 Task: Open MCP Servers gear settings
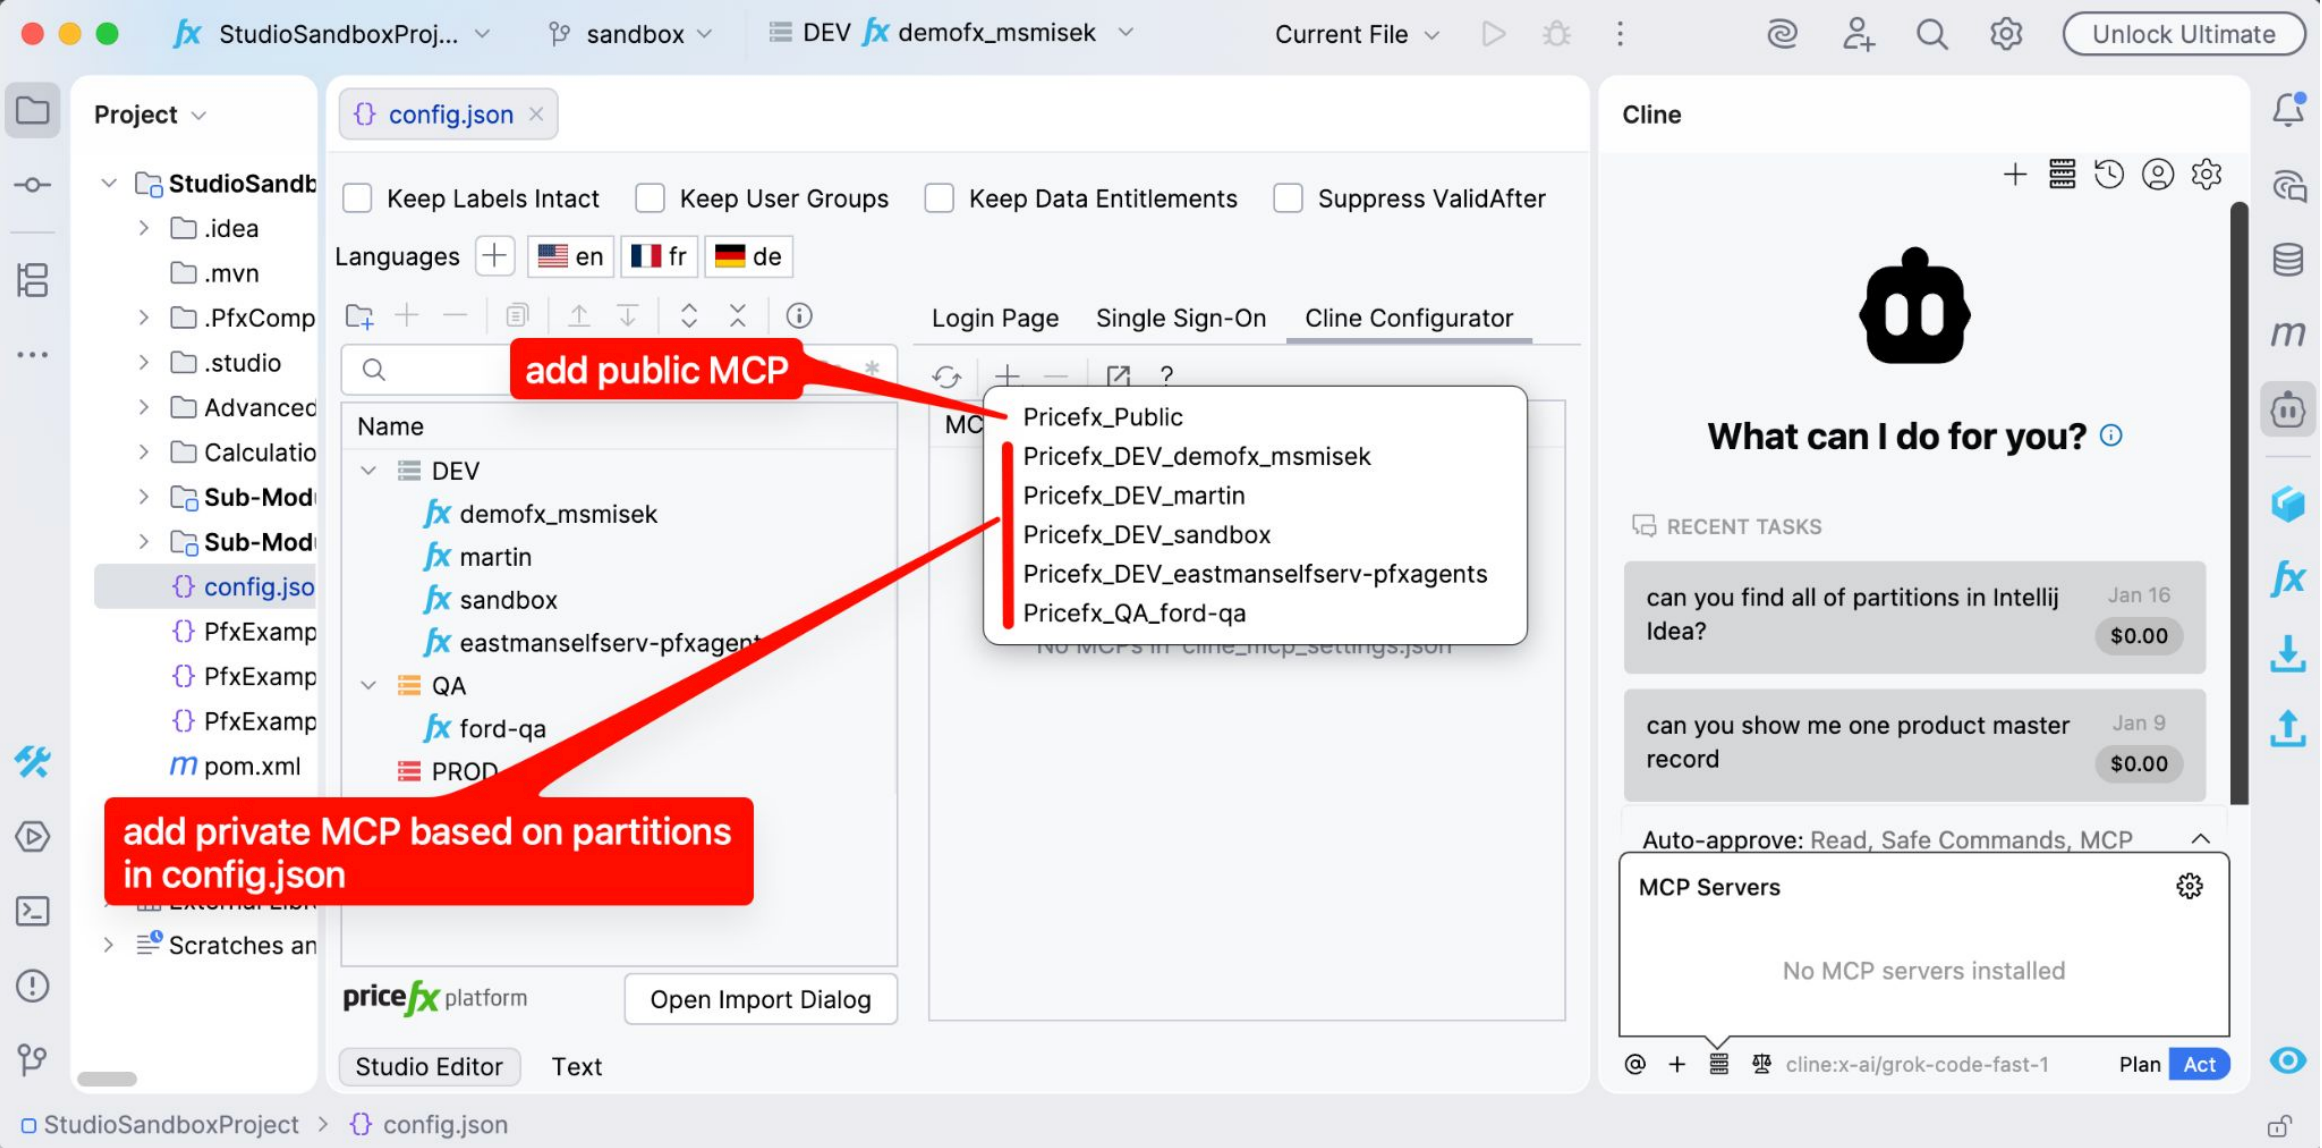[2189, 886]
